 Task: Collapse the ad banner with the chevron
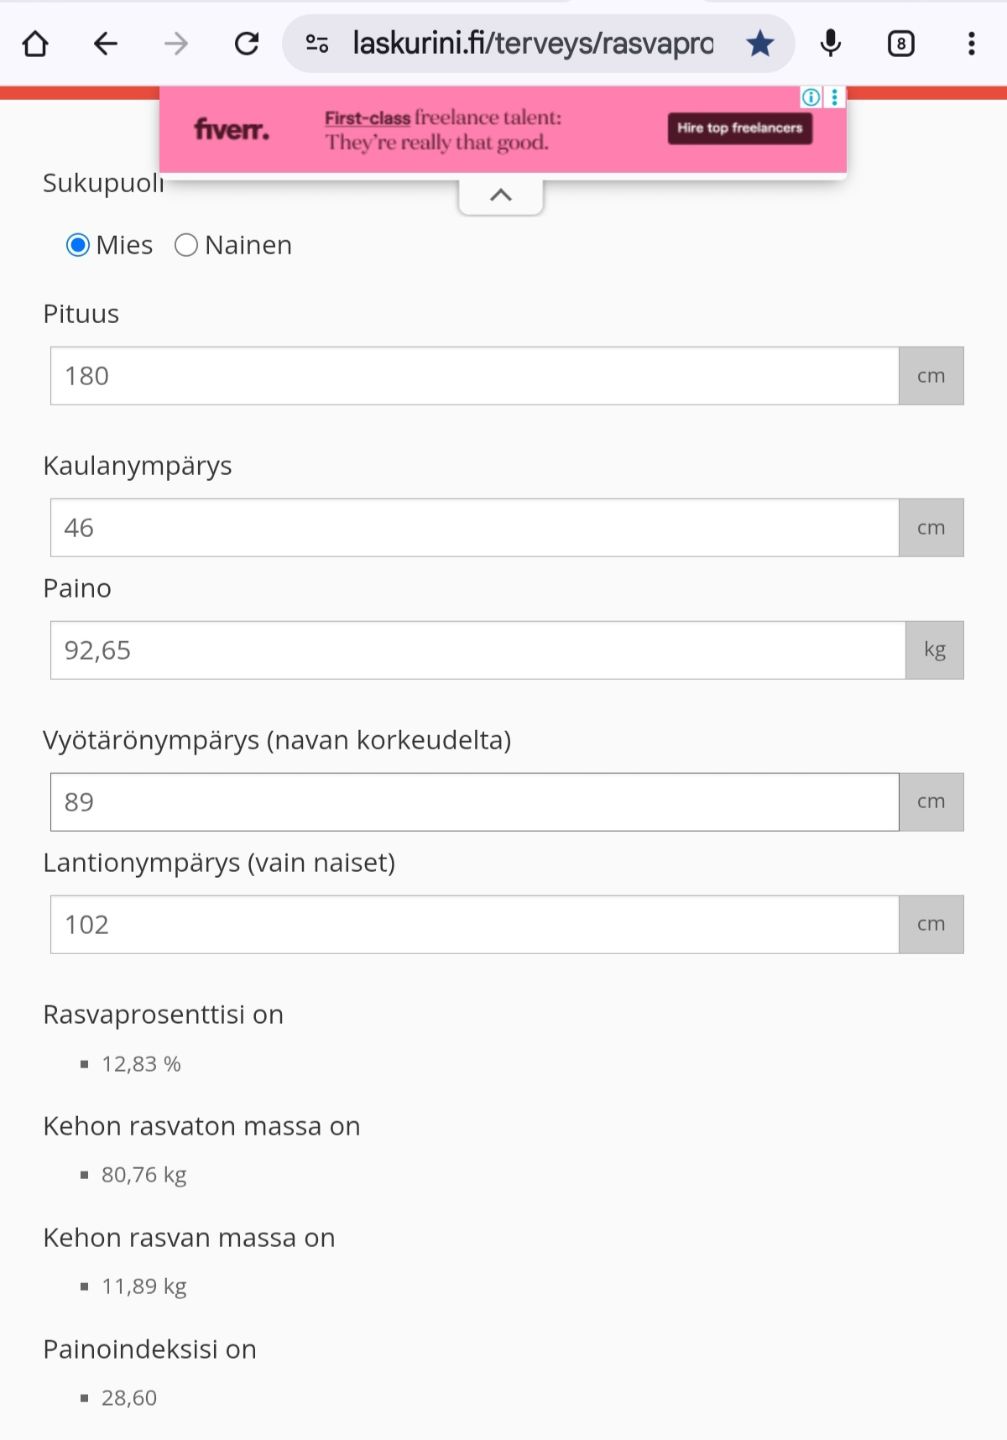501,195
